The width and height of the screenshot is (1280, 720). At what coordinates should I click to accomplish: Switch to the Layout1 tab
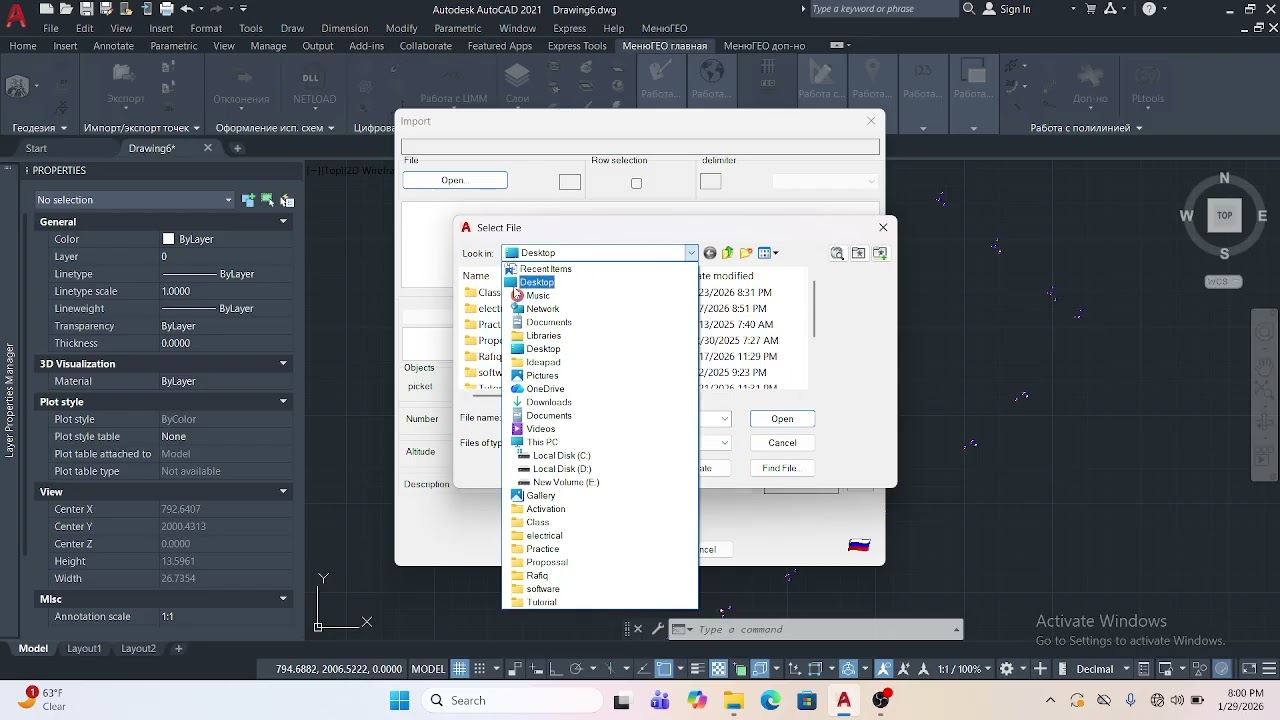pos(84,648)
